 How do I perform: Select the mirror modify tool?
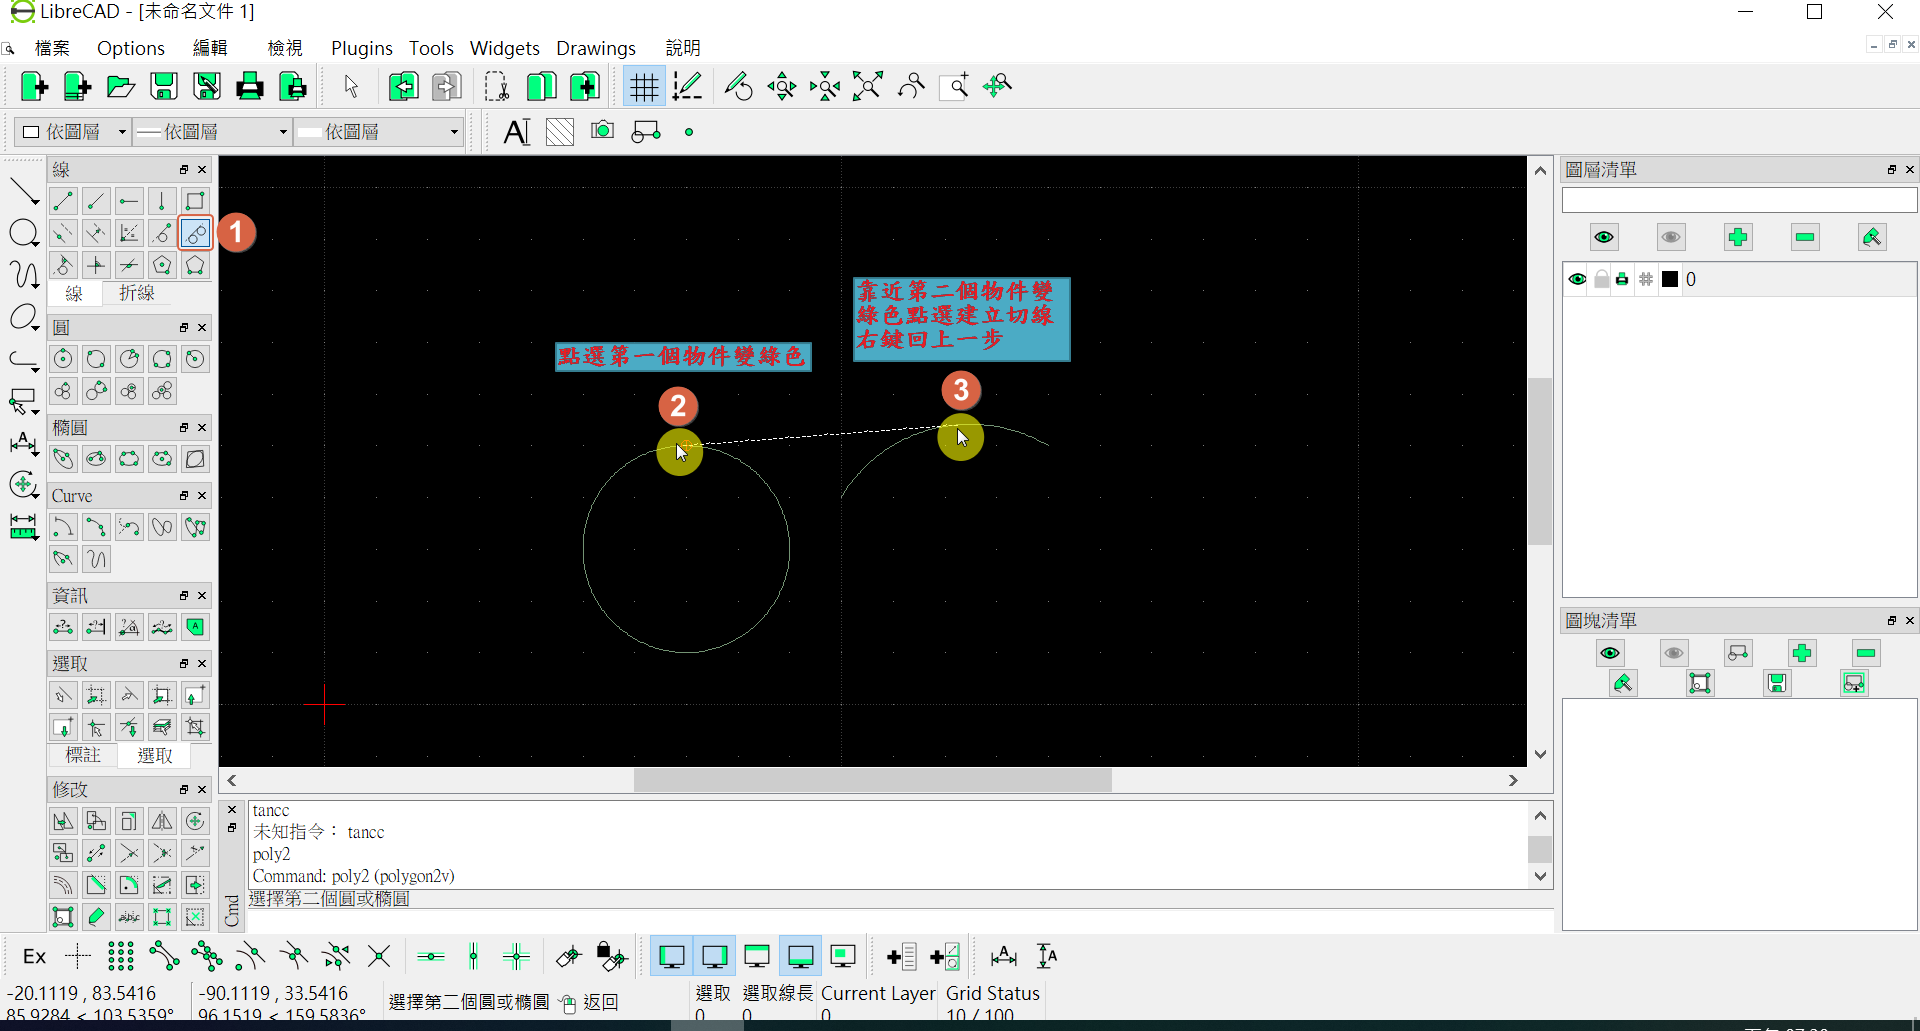click(162, 821)
